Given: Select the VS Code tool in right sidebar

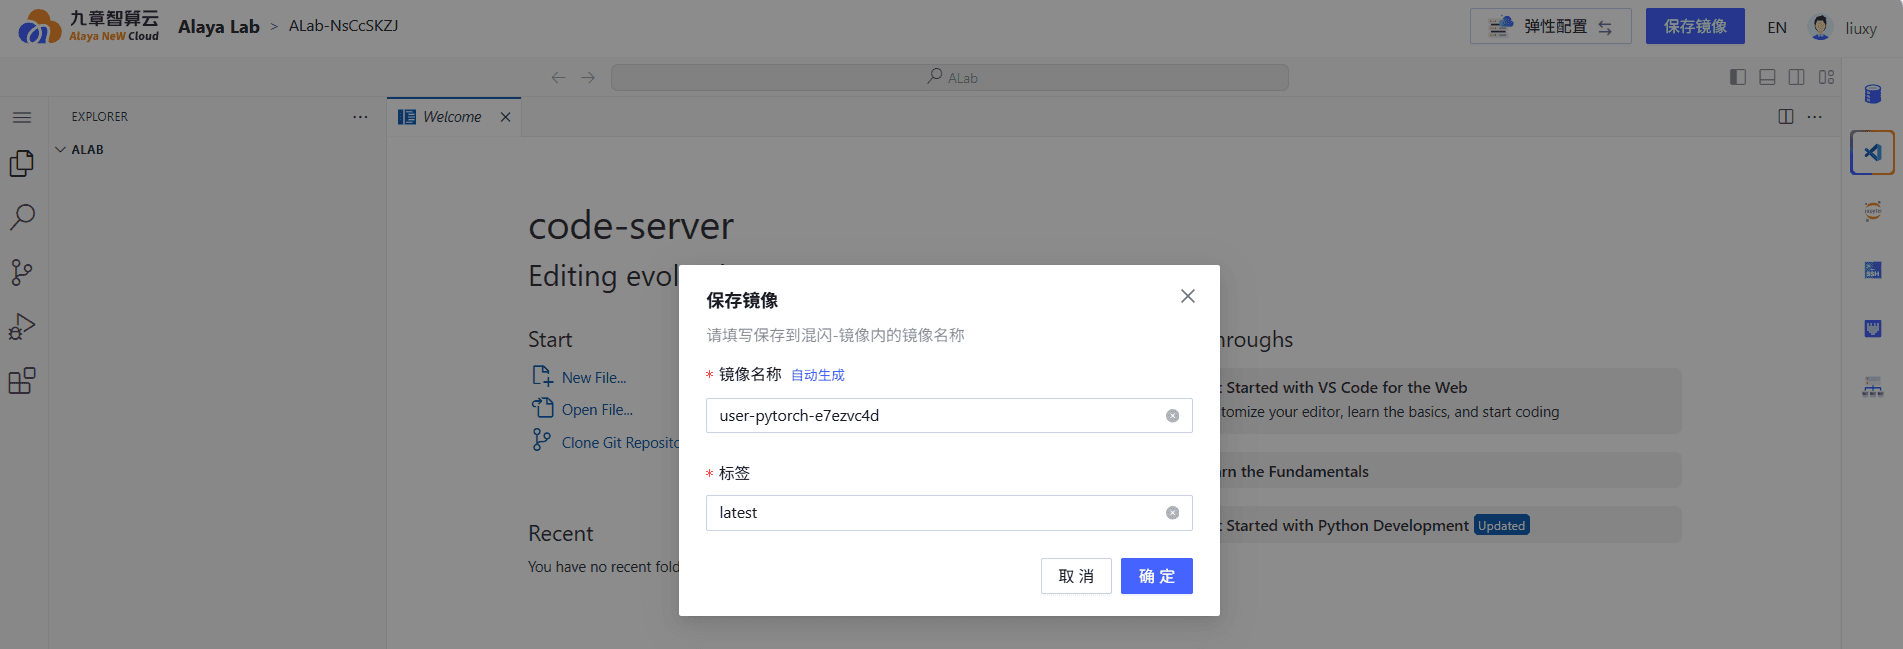Looking at the screenshot, I should pyautogui.click(x=1872, y=153).
